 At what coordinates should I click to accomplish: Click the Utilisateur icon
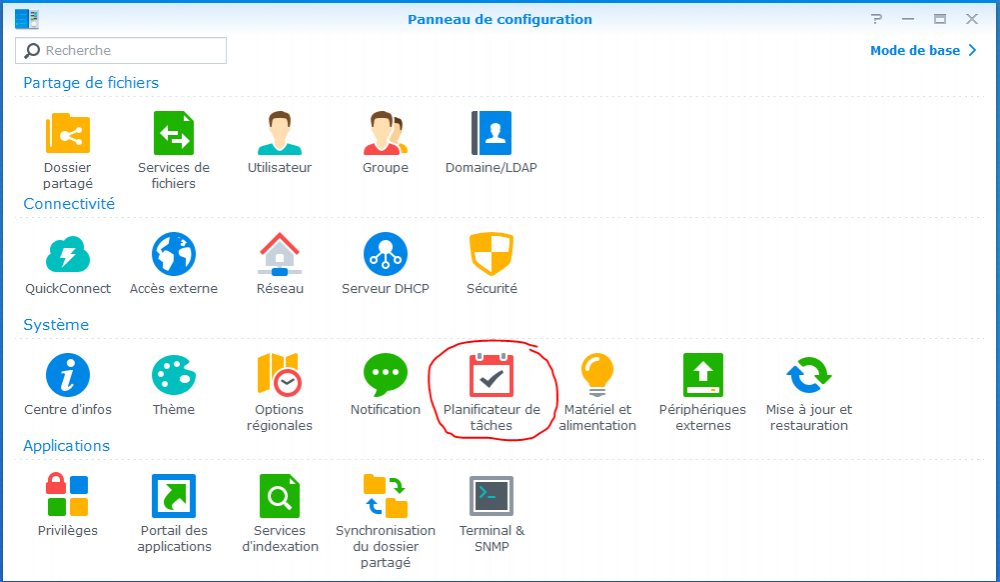point(279,134)
